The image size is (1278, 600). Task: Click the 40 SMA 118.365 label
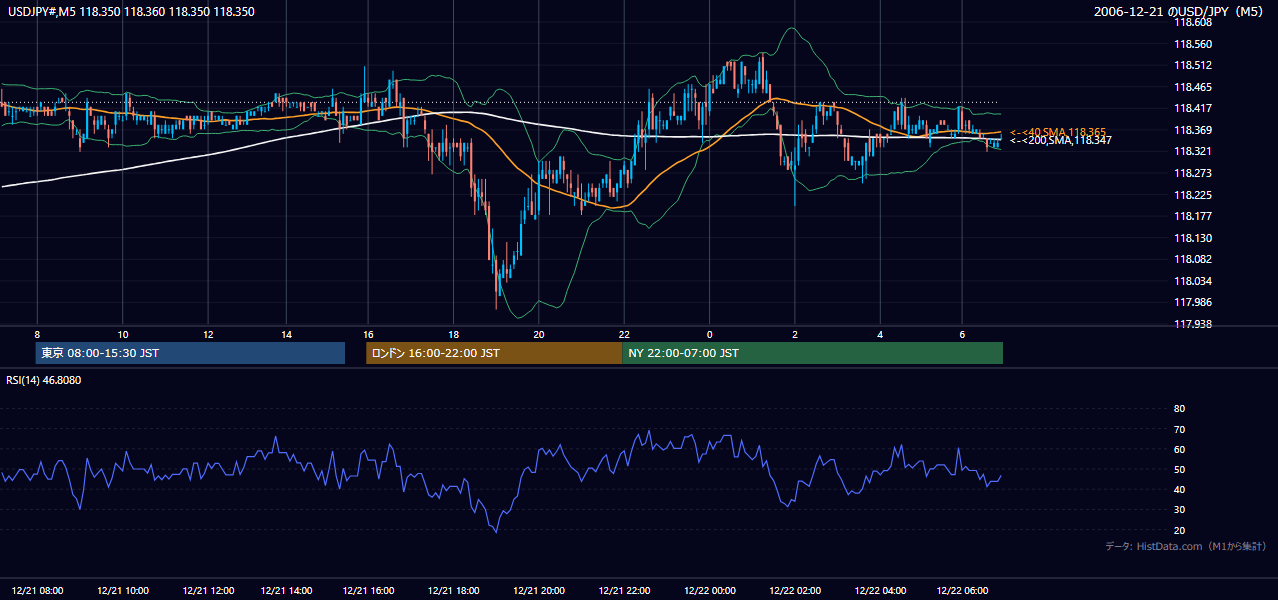tap(1058, 132)
